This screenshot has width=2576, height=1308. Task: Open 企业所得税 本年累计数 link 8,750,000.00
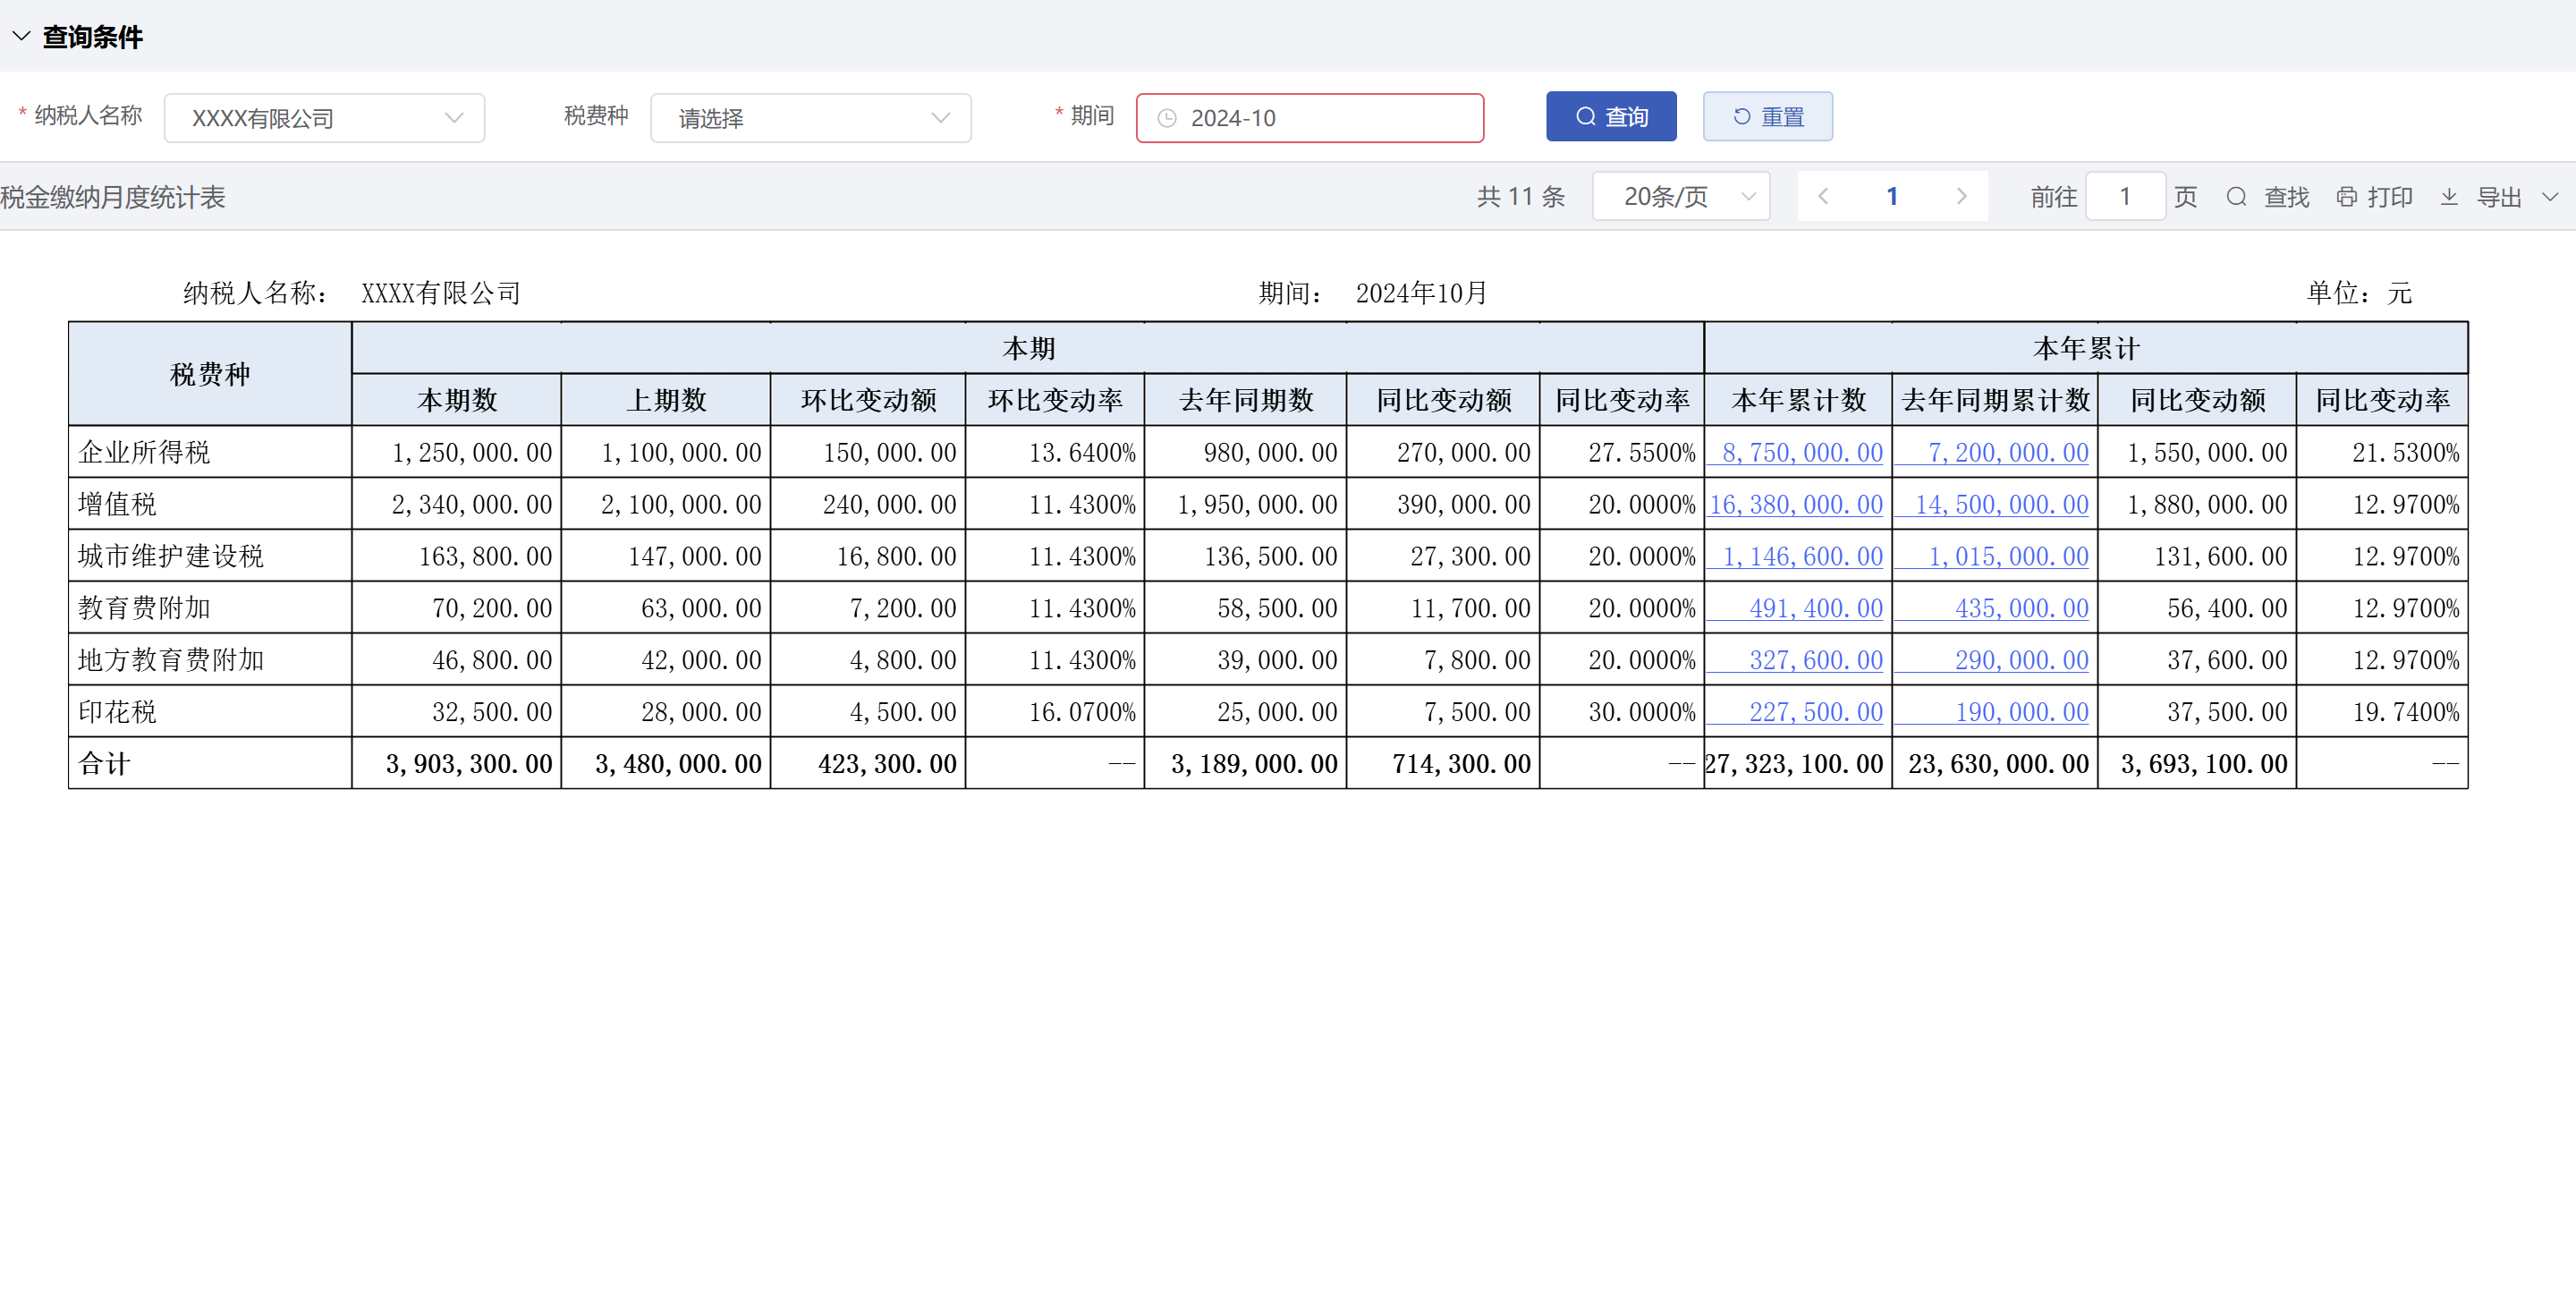click(x=1802, y=452)
